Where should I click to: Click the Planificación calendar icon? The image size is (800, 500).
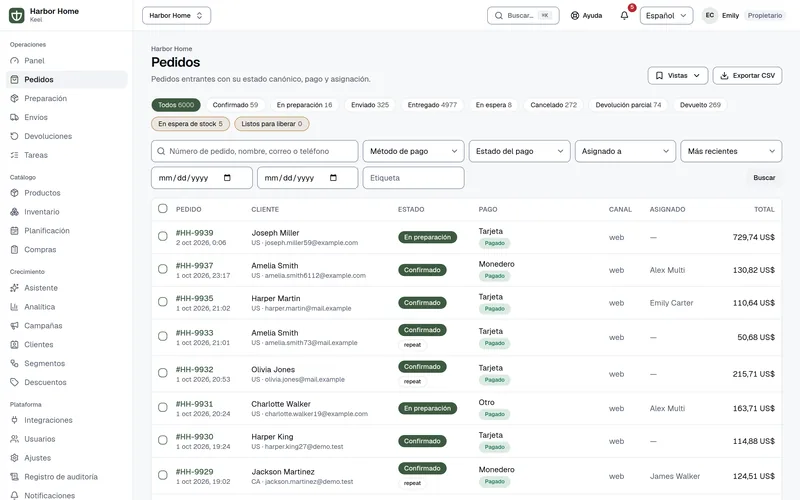[14, 231]
